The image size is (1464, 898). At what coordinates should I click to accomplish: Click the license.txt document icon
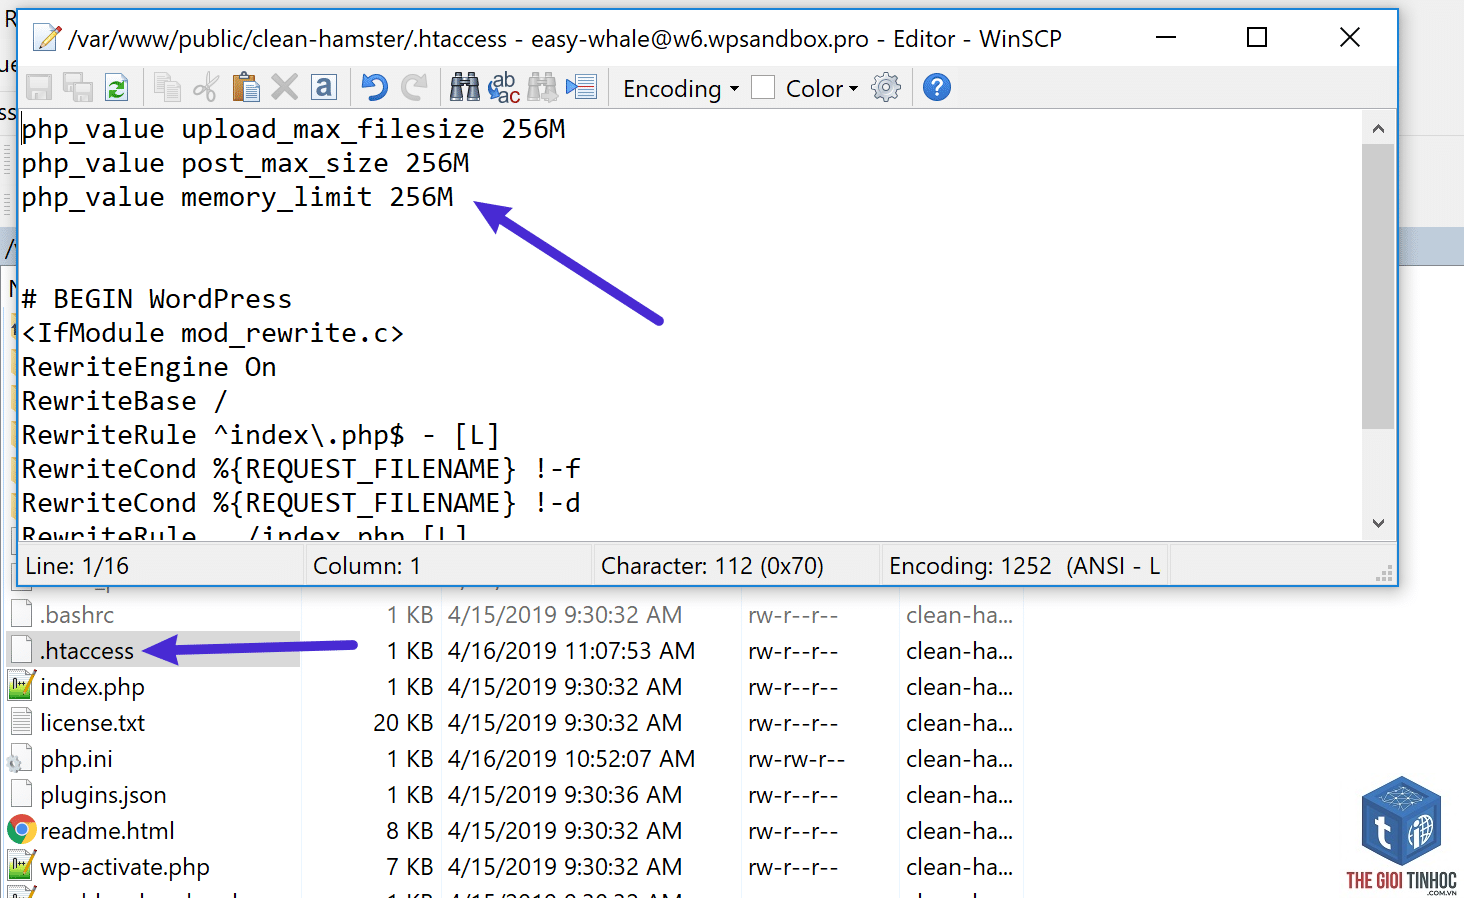pyautogui.click(x=21, y=722)
